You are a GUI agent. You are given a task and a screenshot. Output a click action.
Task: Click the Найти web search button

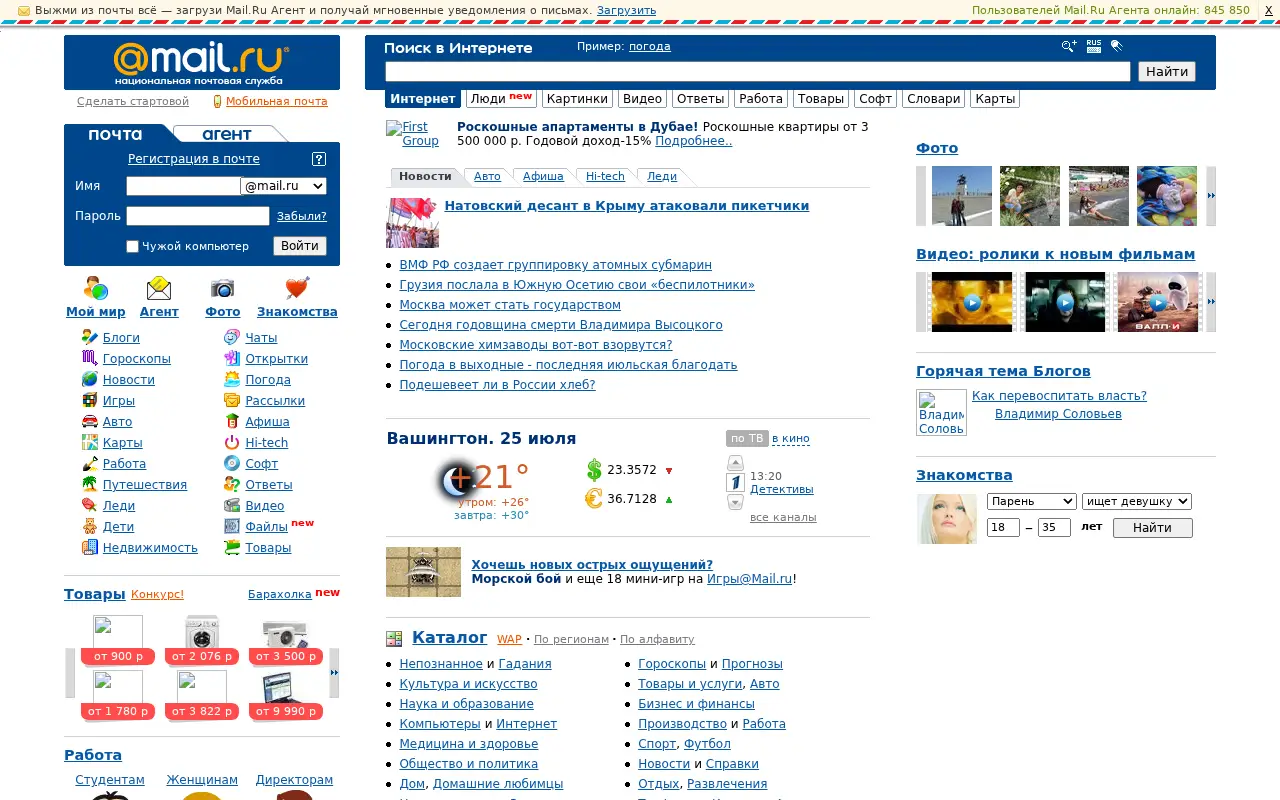pyautogui.click(x=1167, y=71)
